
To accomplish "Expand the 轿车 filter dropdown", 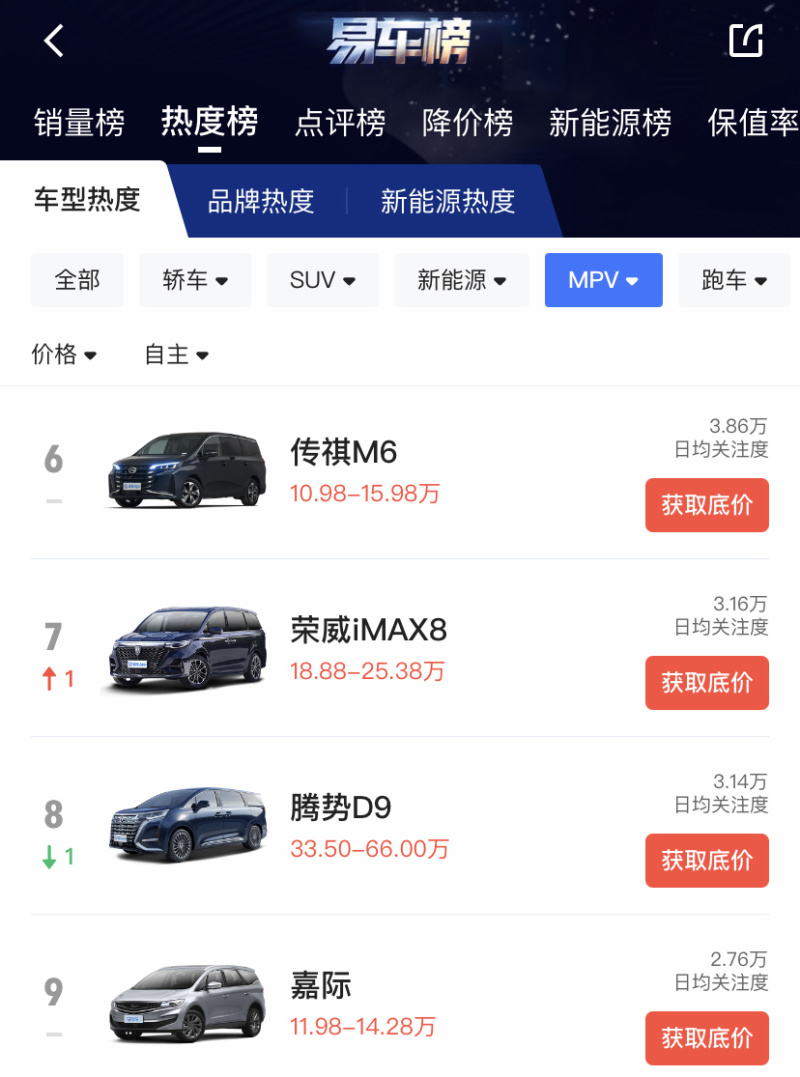I will point(195,280).
